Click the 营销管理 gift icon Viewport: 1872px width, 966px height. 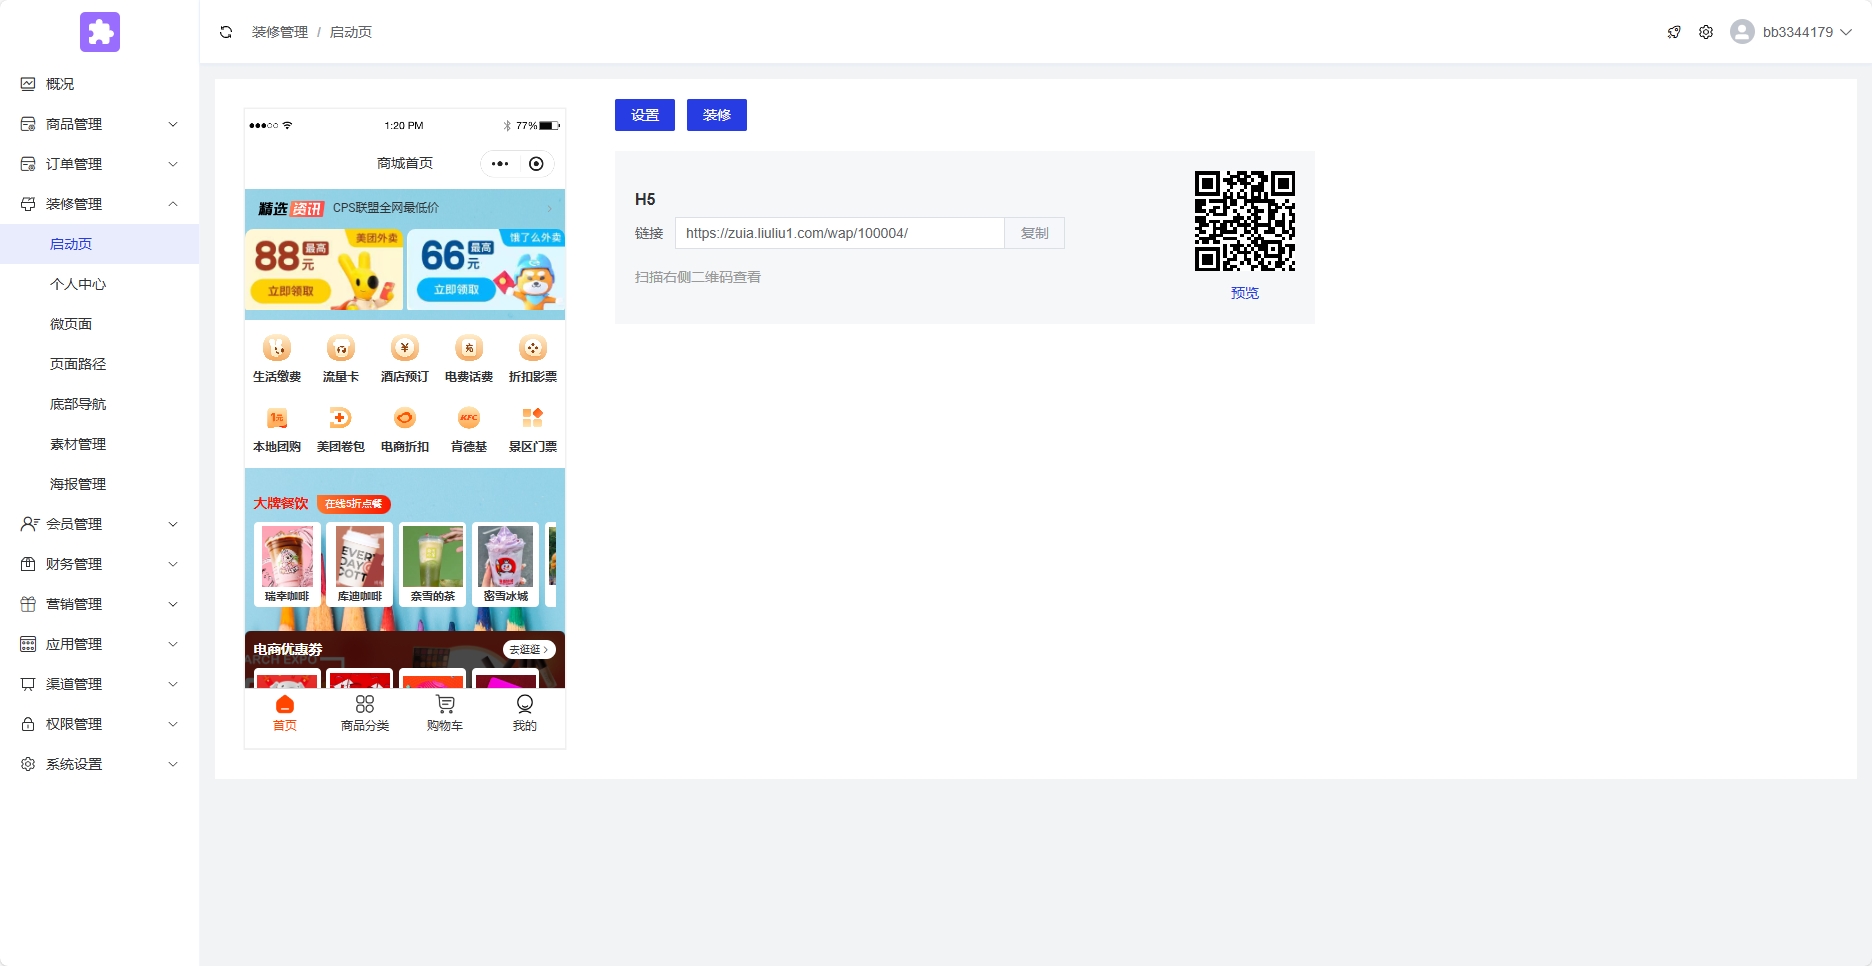[28, 604]
